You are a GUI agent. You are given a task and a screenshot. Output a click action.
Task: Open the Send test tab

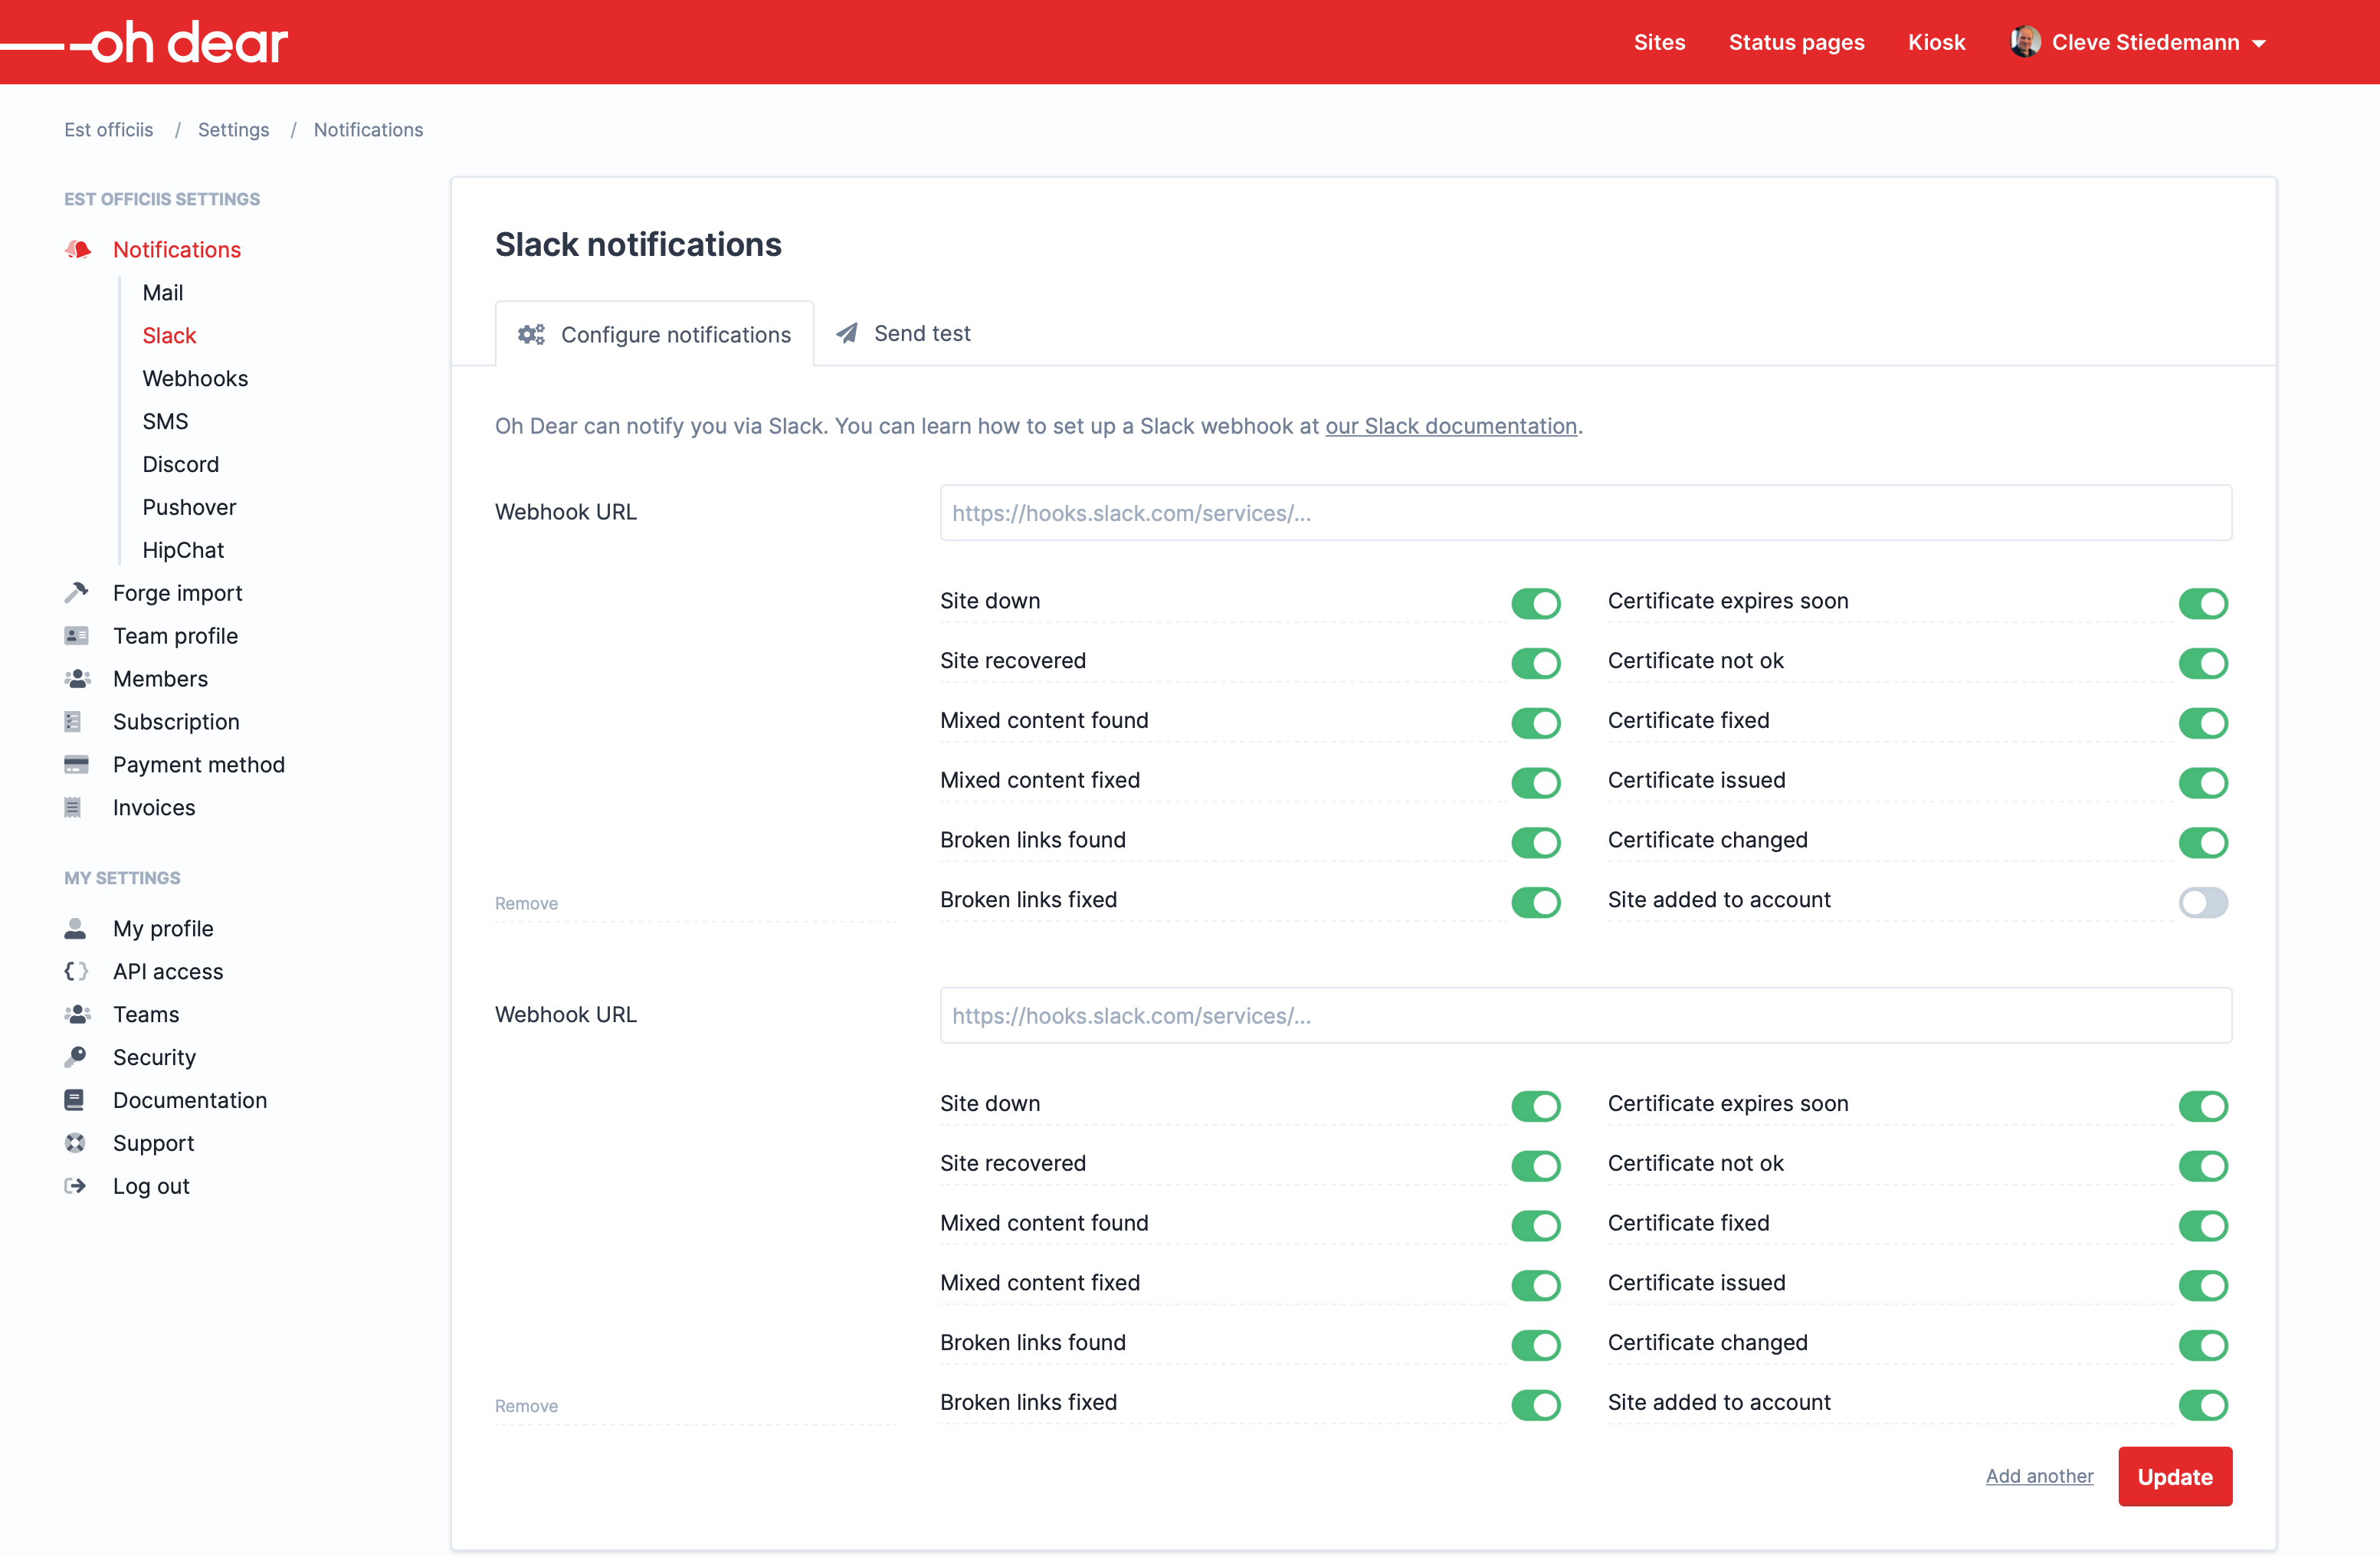point(903,333)
